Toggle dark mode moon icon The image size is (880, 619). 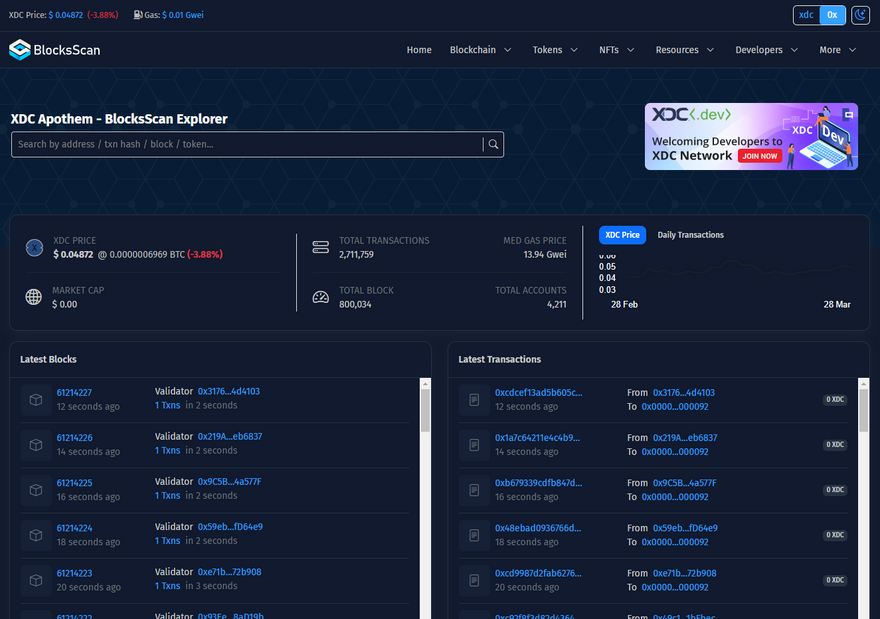(x=860, y=15)
